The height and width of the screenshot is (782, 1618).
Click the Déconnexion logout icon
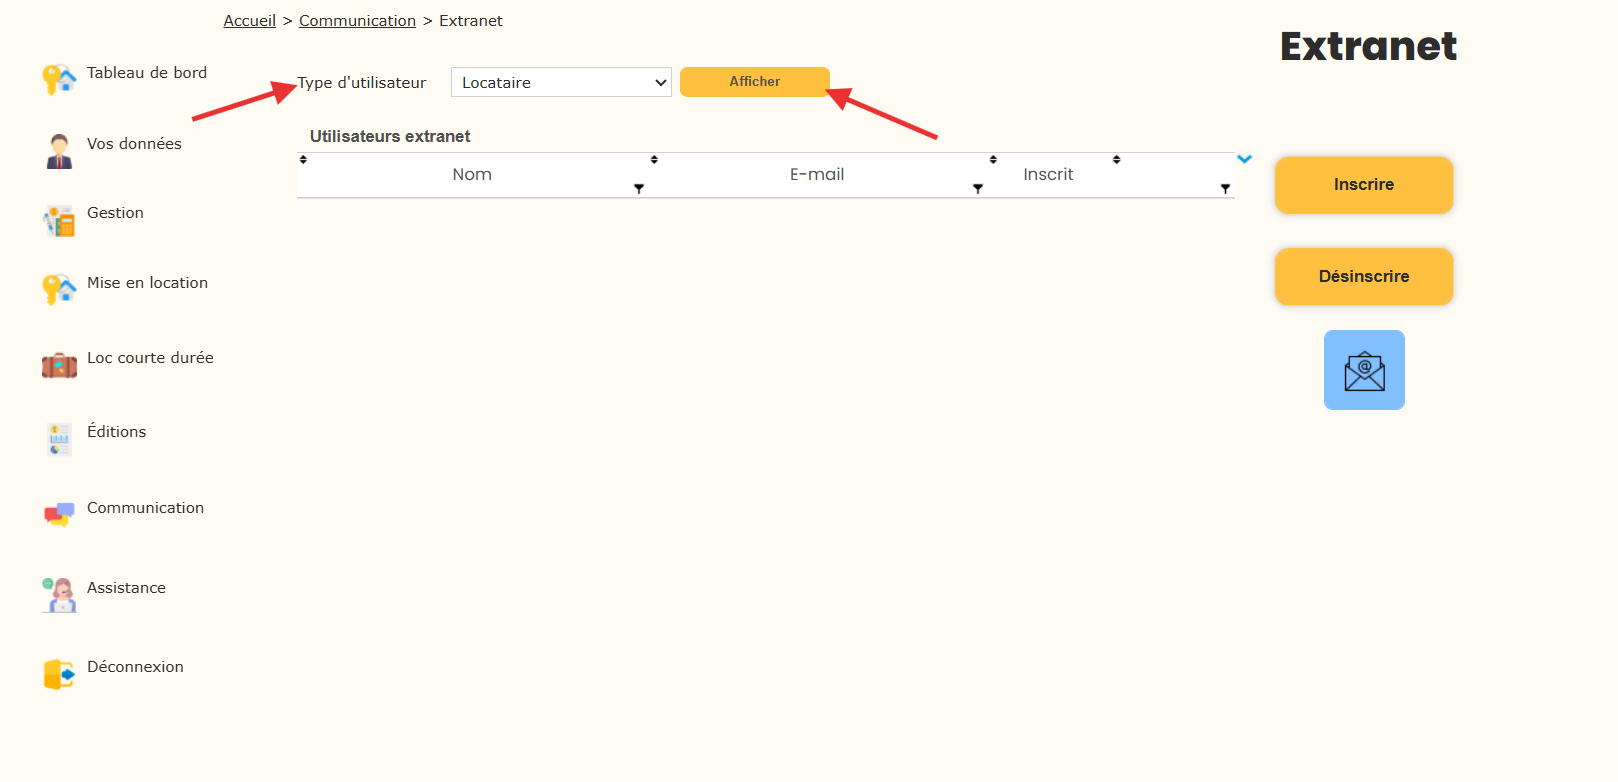(59, 674)
